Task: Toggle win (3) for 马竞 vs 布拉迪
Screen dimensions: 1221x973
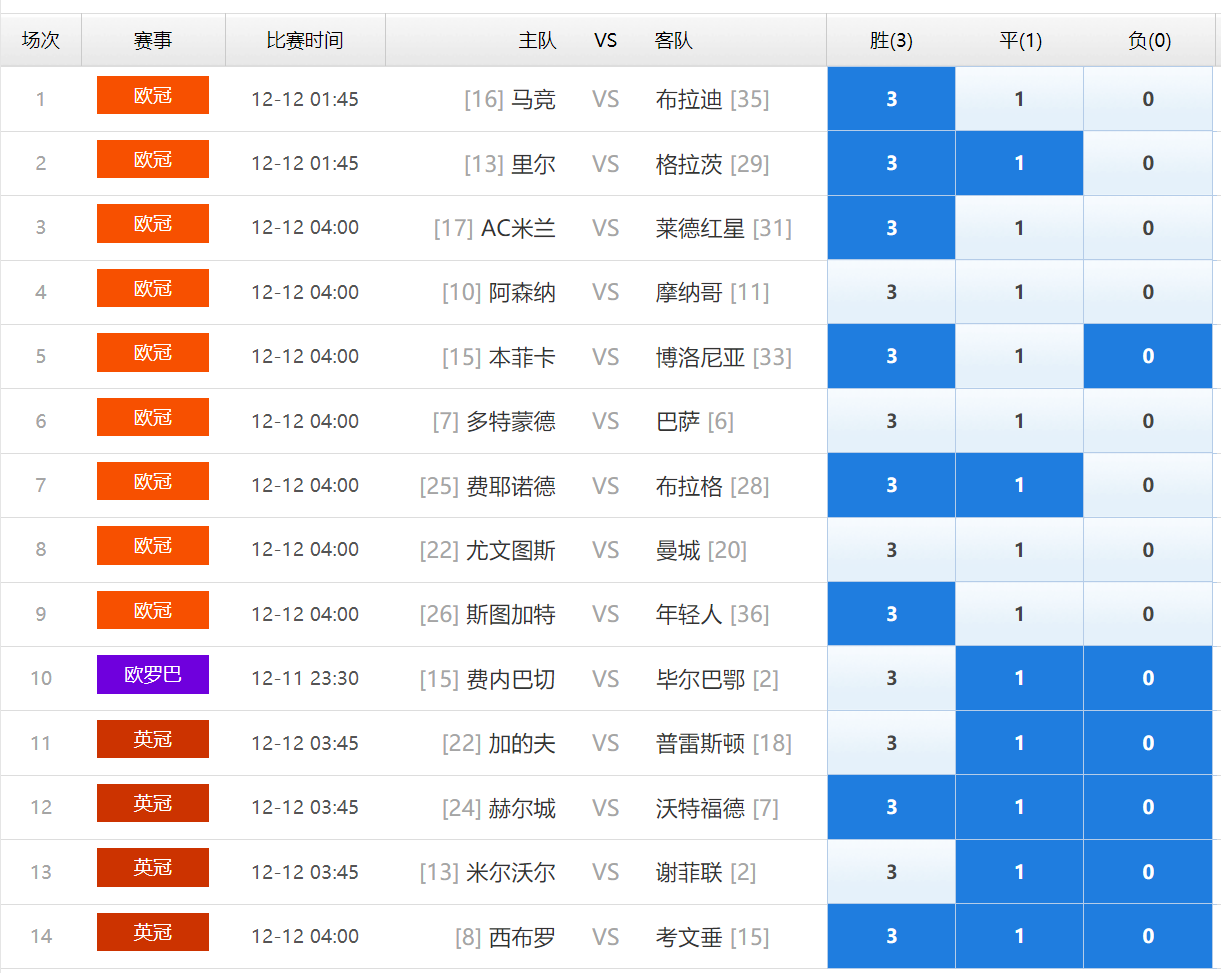Action: pos(891,99)
